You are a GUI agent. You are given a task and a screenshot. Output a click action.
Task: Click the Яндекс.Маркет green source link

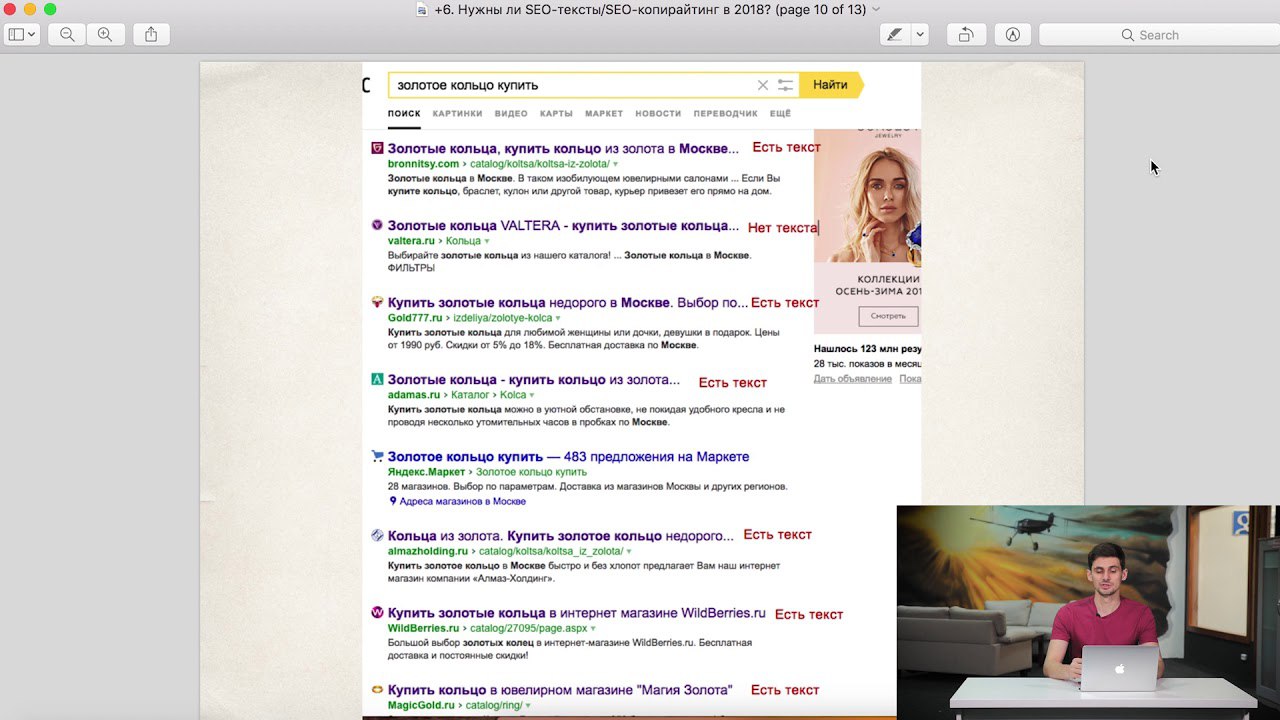[427, 472]
